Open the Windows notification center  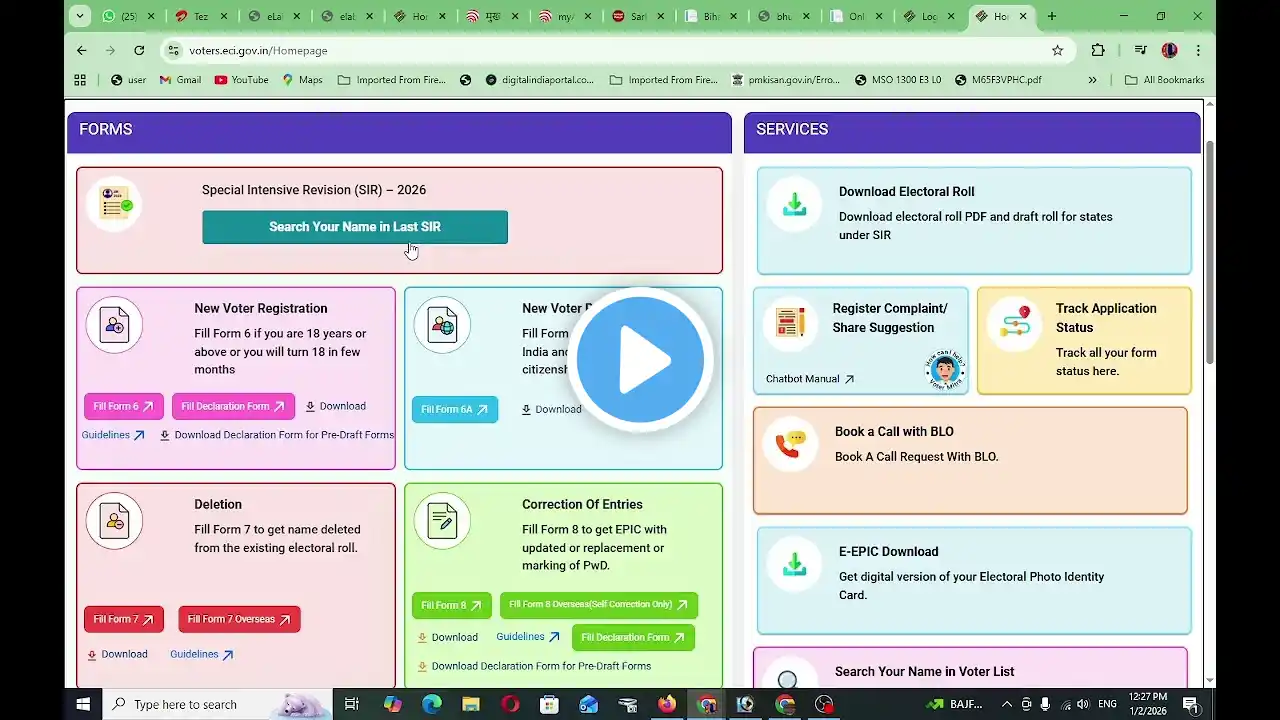(1193, 704)
